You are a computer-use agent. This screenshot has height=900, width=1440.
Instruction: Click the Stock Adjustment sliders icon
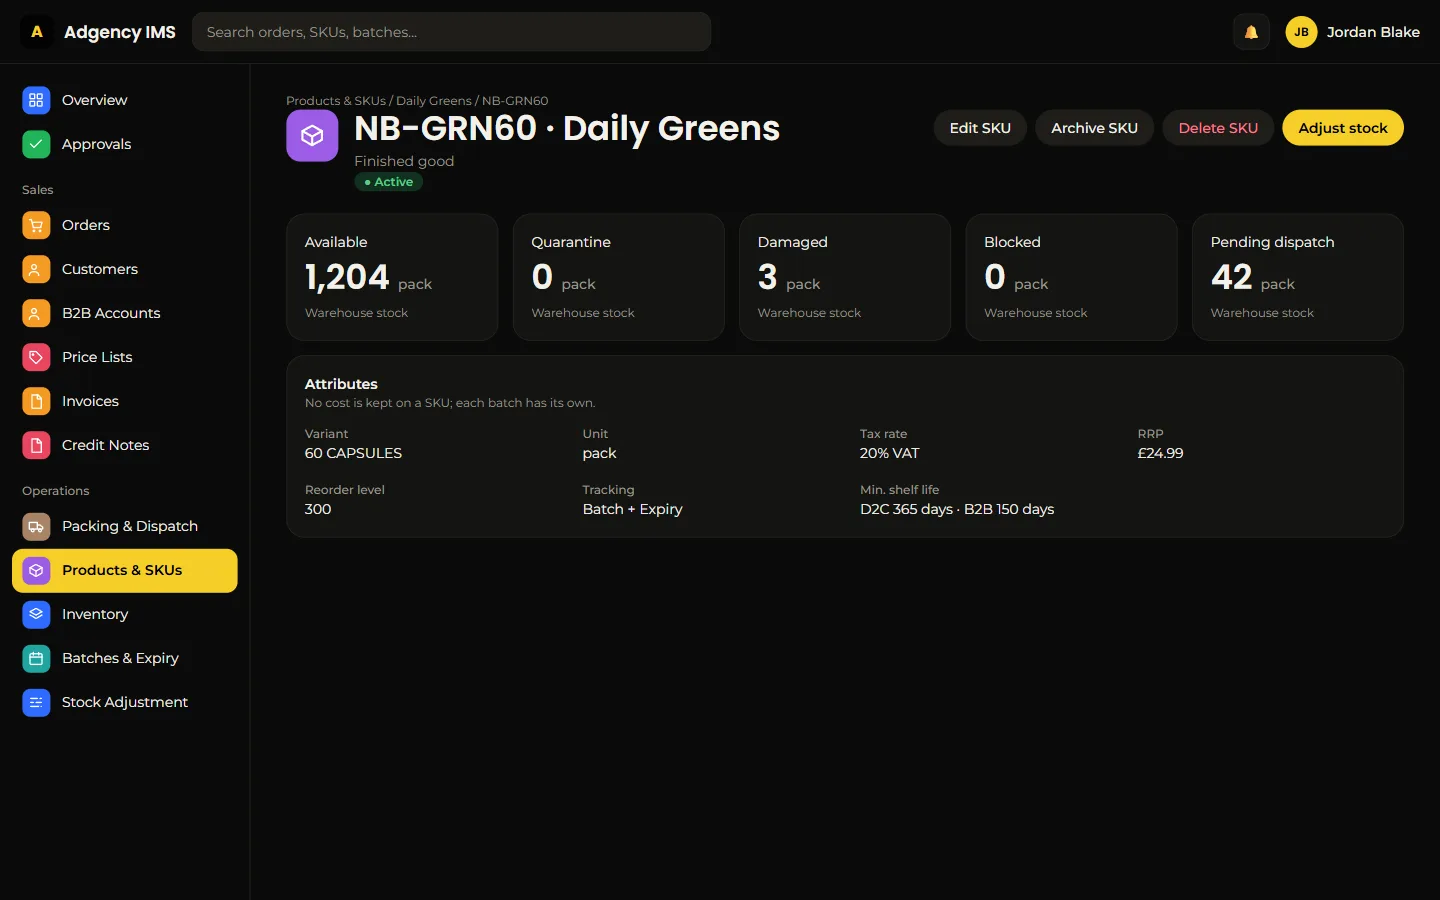pyautogui.click(x=36, y=702)
